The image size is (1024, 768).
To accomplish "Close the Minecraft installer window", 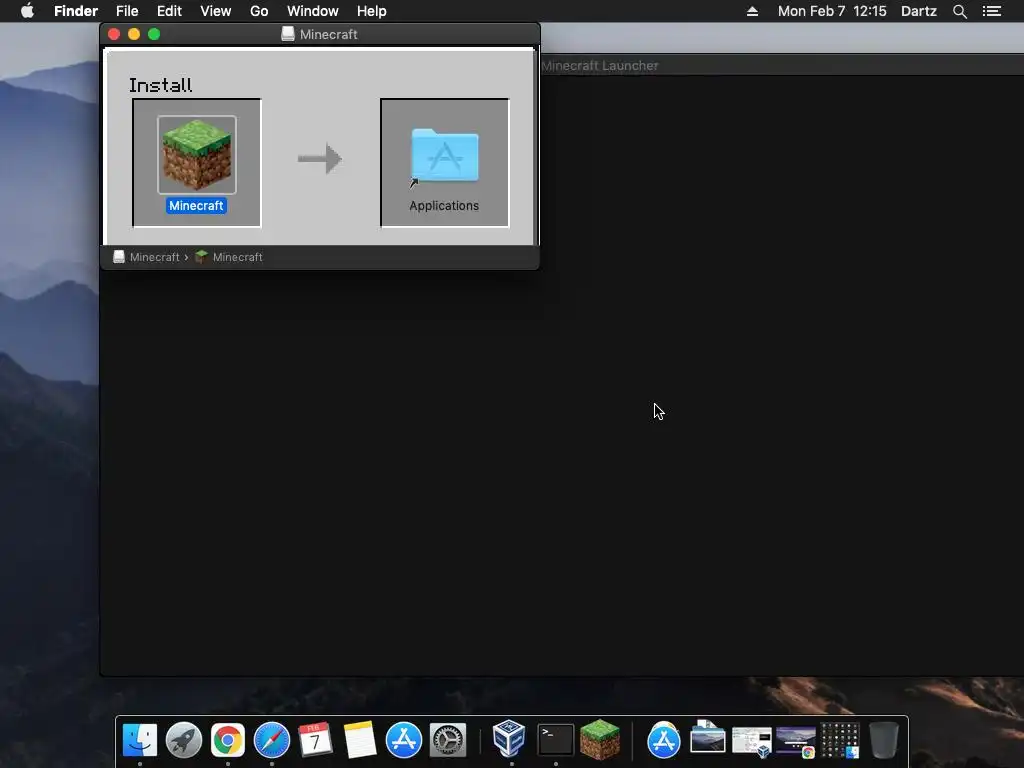I will pos(114,34).
